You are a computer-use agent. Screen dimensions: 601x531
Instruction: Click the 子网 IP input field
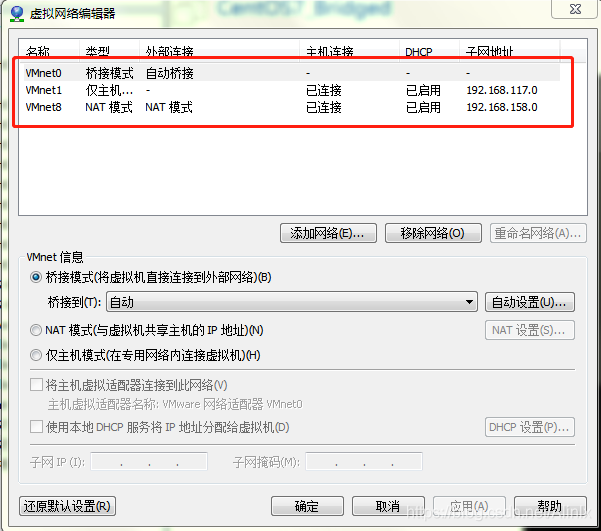(149, 462)
